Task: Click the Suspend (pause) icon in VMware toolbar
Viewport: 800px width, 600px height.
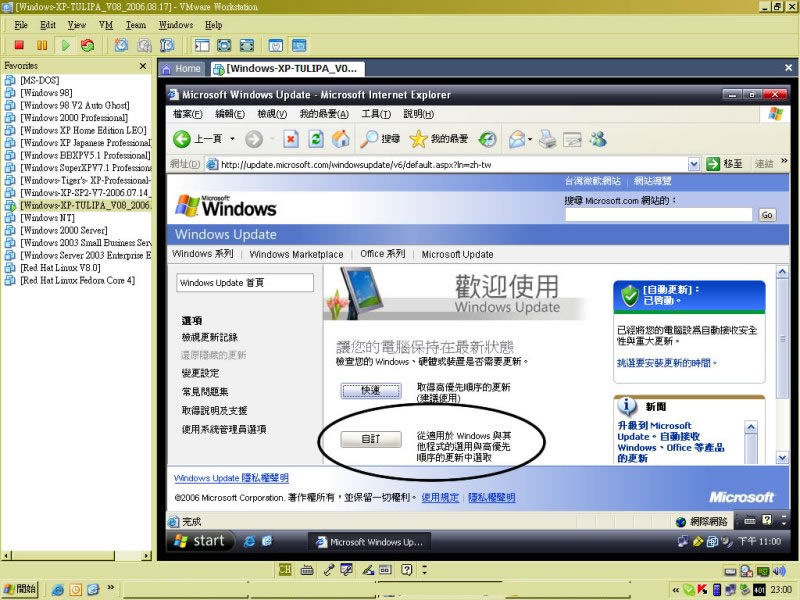Action: click(42, 45)
